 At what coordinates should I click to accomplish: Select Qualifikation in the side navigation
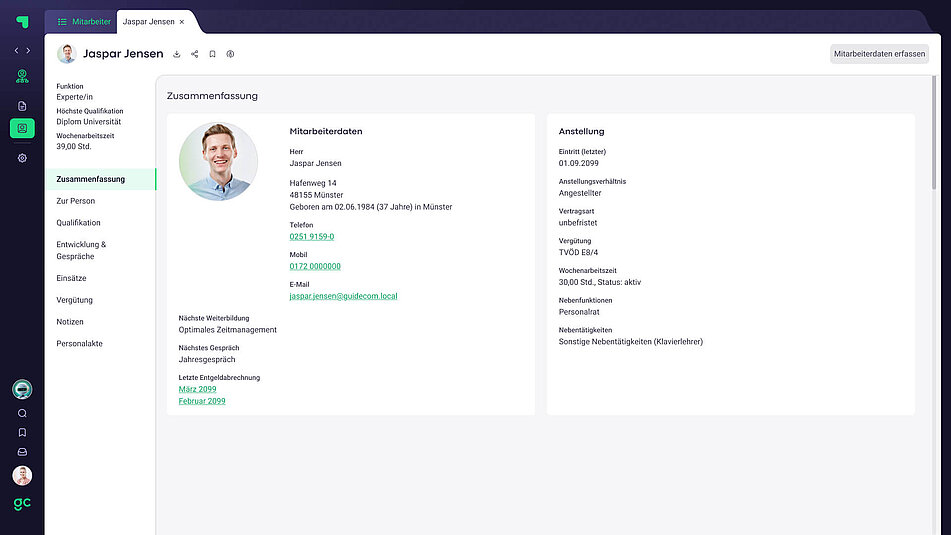[x=78, y=223]
